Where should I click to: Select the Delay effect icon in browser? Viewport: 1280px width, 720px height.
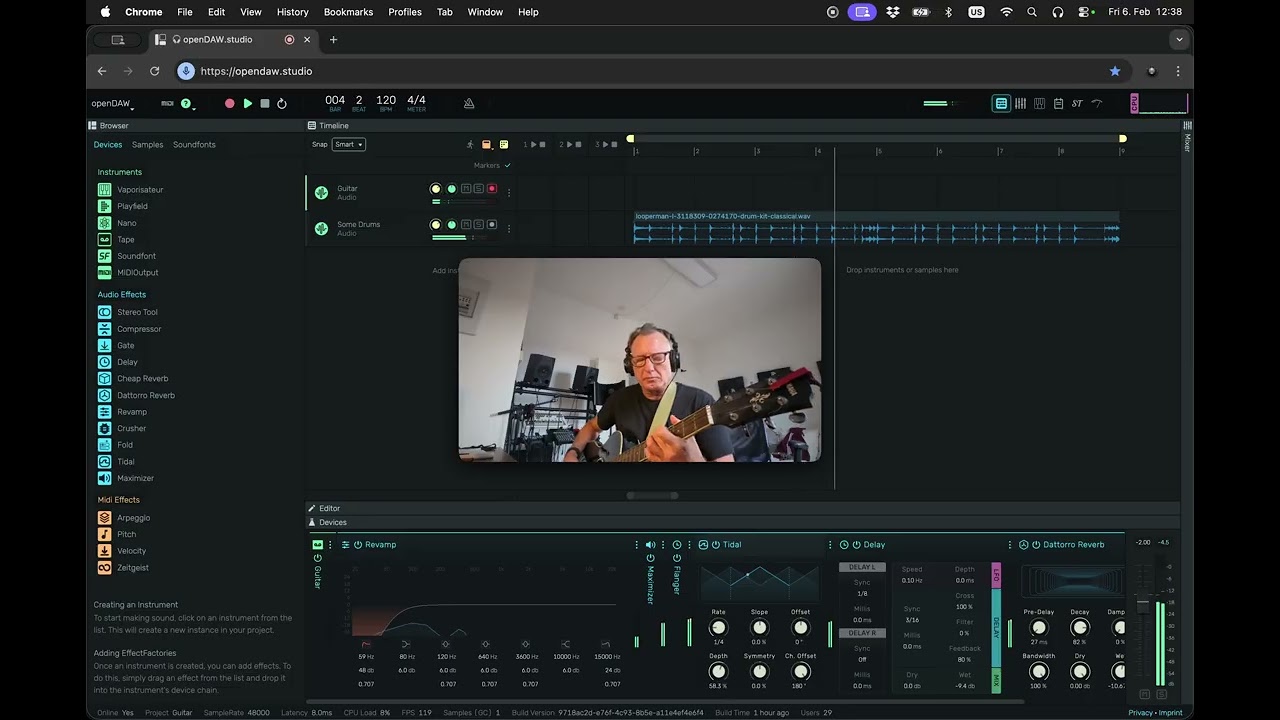click(104, 362)
